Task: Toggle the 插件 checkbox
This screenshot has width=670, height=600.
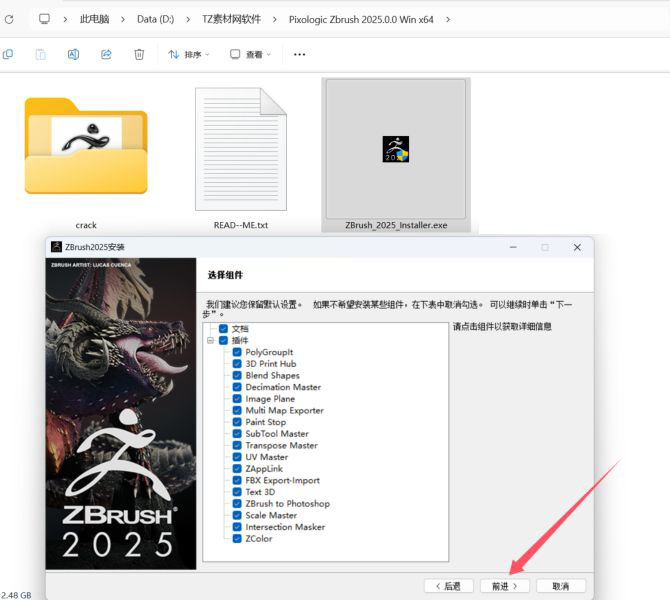Action: point(223,340)
